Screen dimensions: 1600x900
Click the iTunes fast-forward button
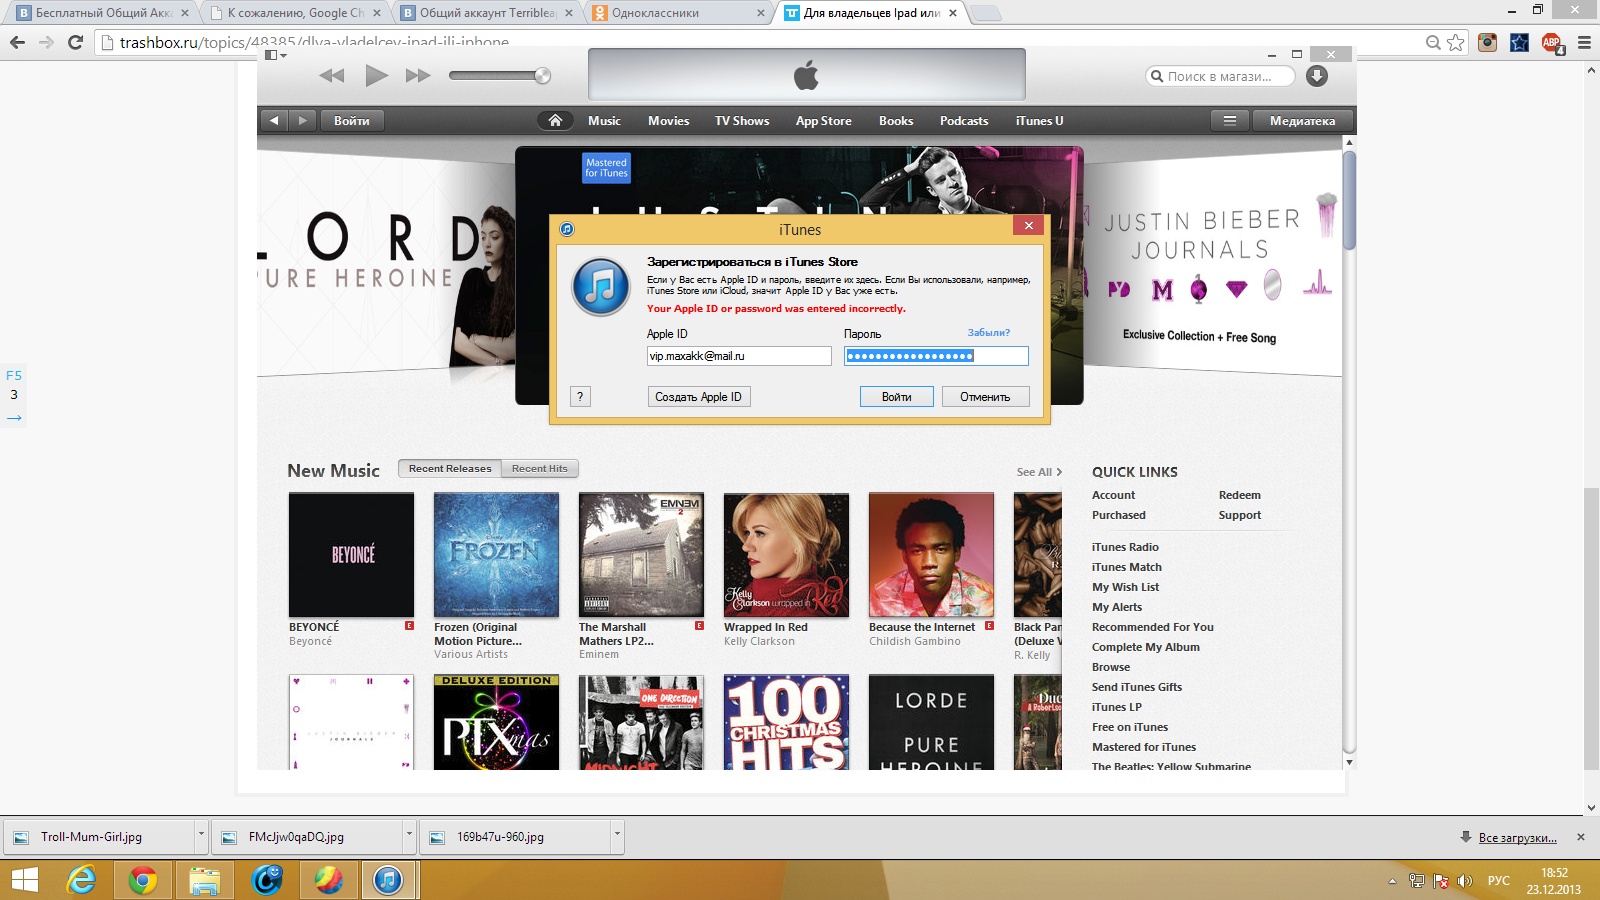[418, 76]
